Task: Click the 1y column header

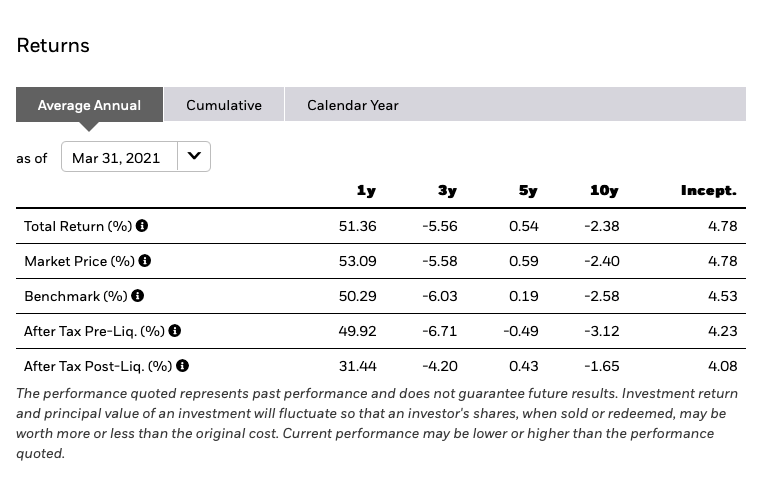Action: [x=366, y=191]
